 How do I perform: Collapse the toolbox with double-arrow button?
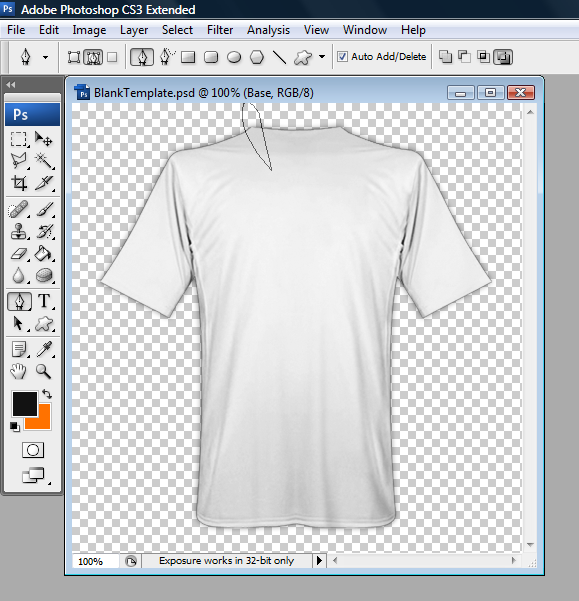(x=11, y=85)
